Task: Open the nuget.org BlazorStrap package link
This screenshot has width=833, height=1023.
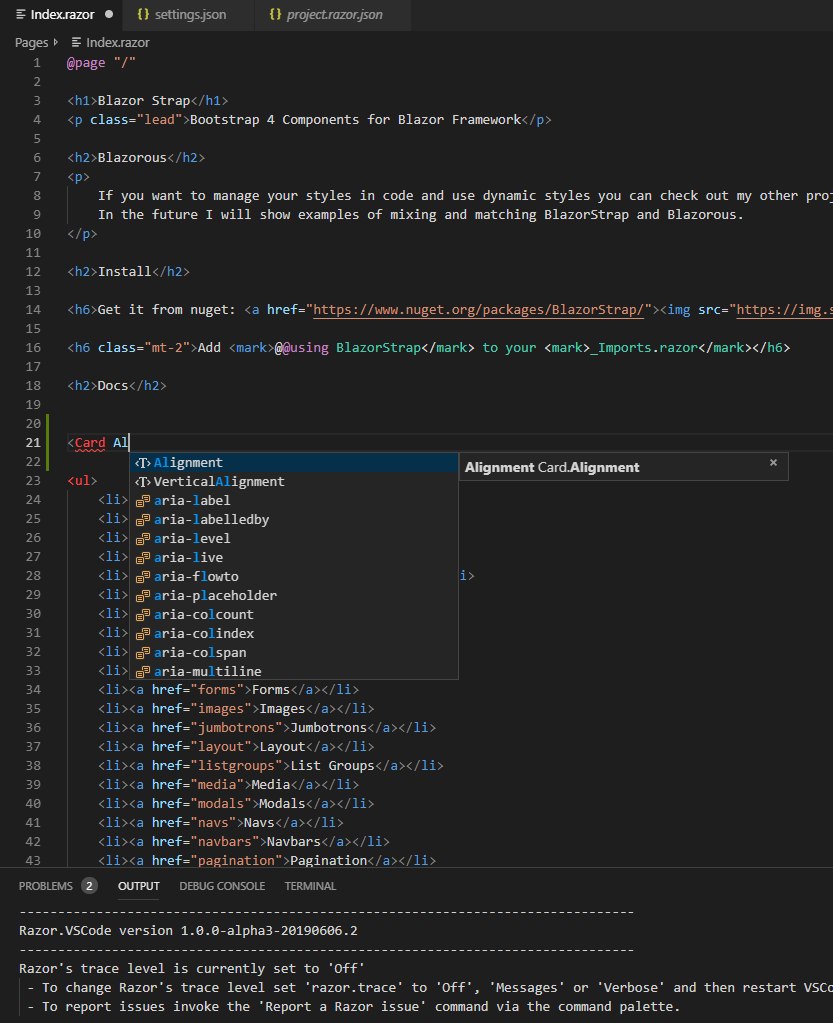Action: coord(479,309)
